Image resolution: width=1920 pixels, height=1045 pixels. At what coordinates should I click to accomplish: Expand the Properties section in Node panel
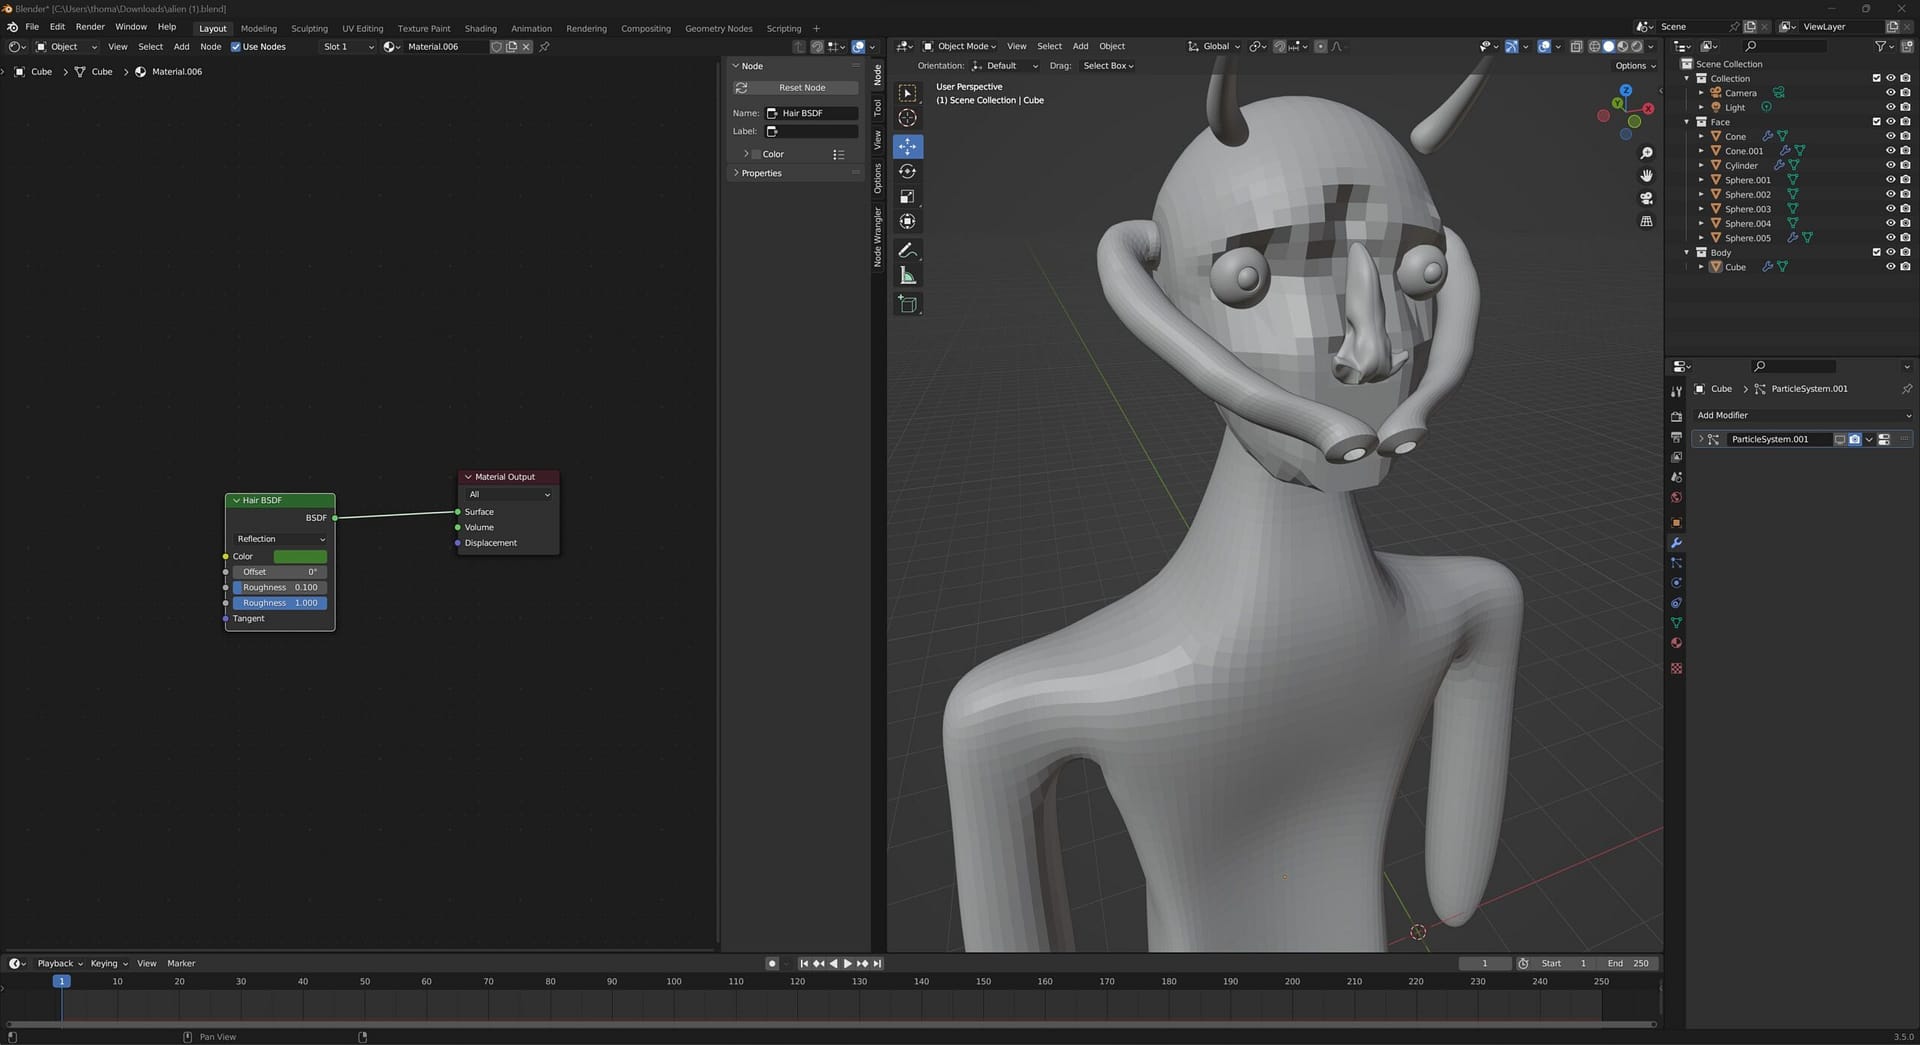click(761, 173)
